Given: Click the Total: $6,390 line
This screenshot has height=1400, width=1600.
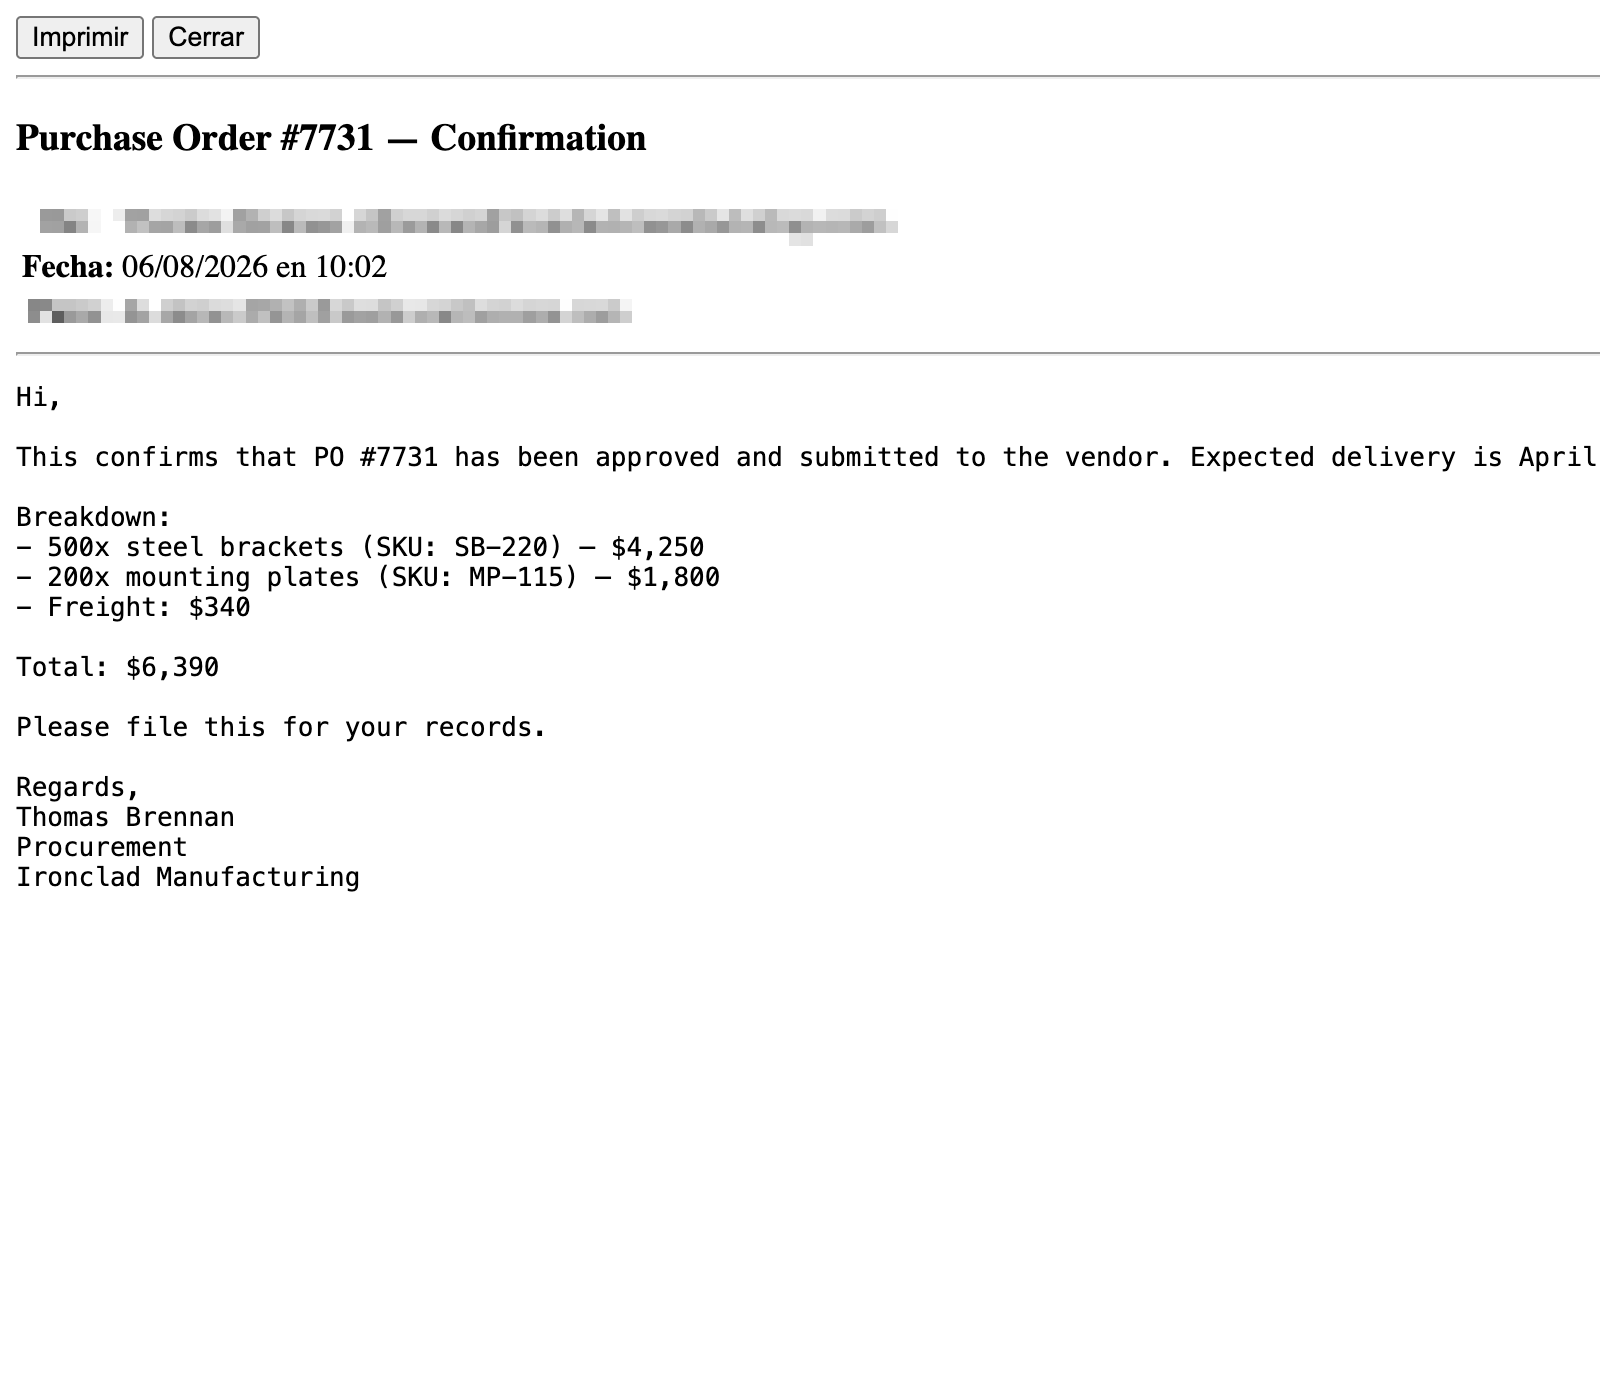Looking at the screenshot, I should click(117, 667).
